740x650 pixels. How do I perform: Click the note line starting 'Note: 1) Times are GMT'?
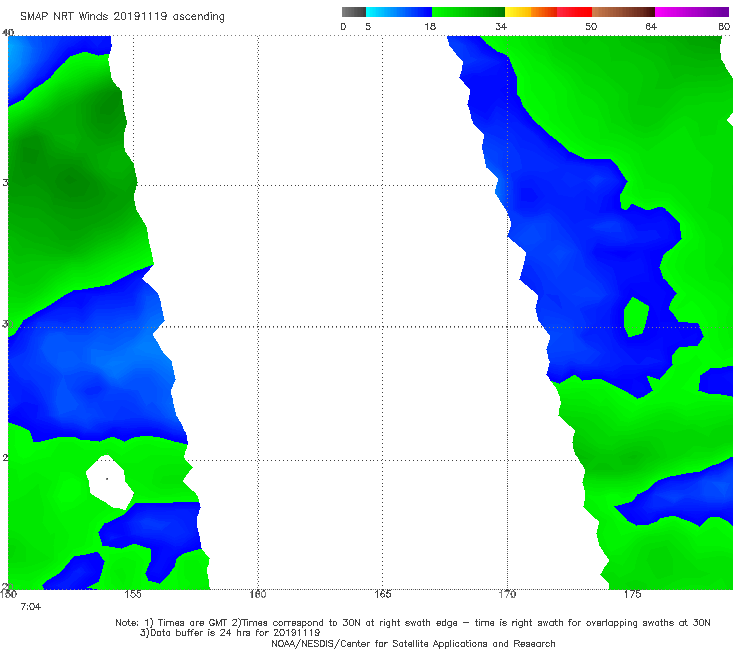(x=413, y=623)
